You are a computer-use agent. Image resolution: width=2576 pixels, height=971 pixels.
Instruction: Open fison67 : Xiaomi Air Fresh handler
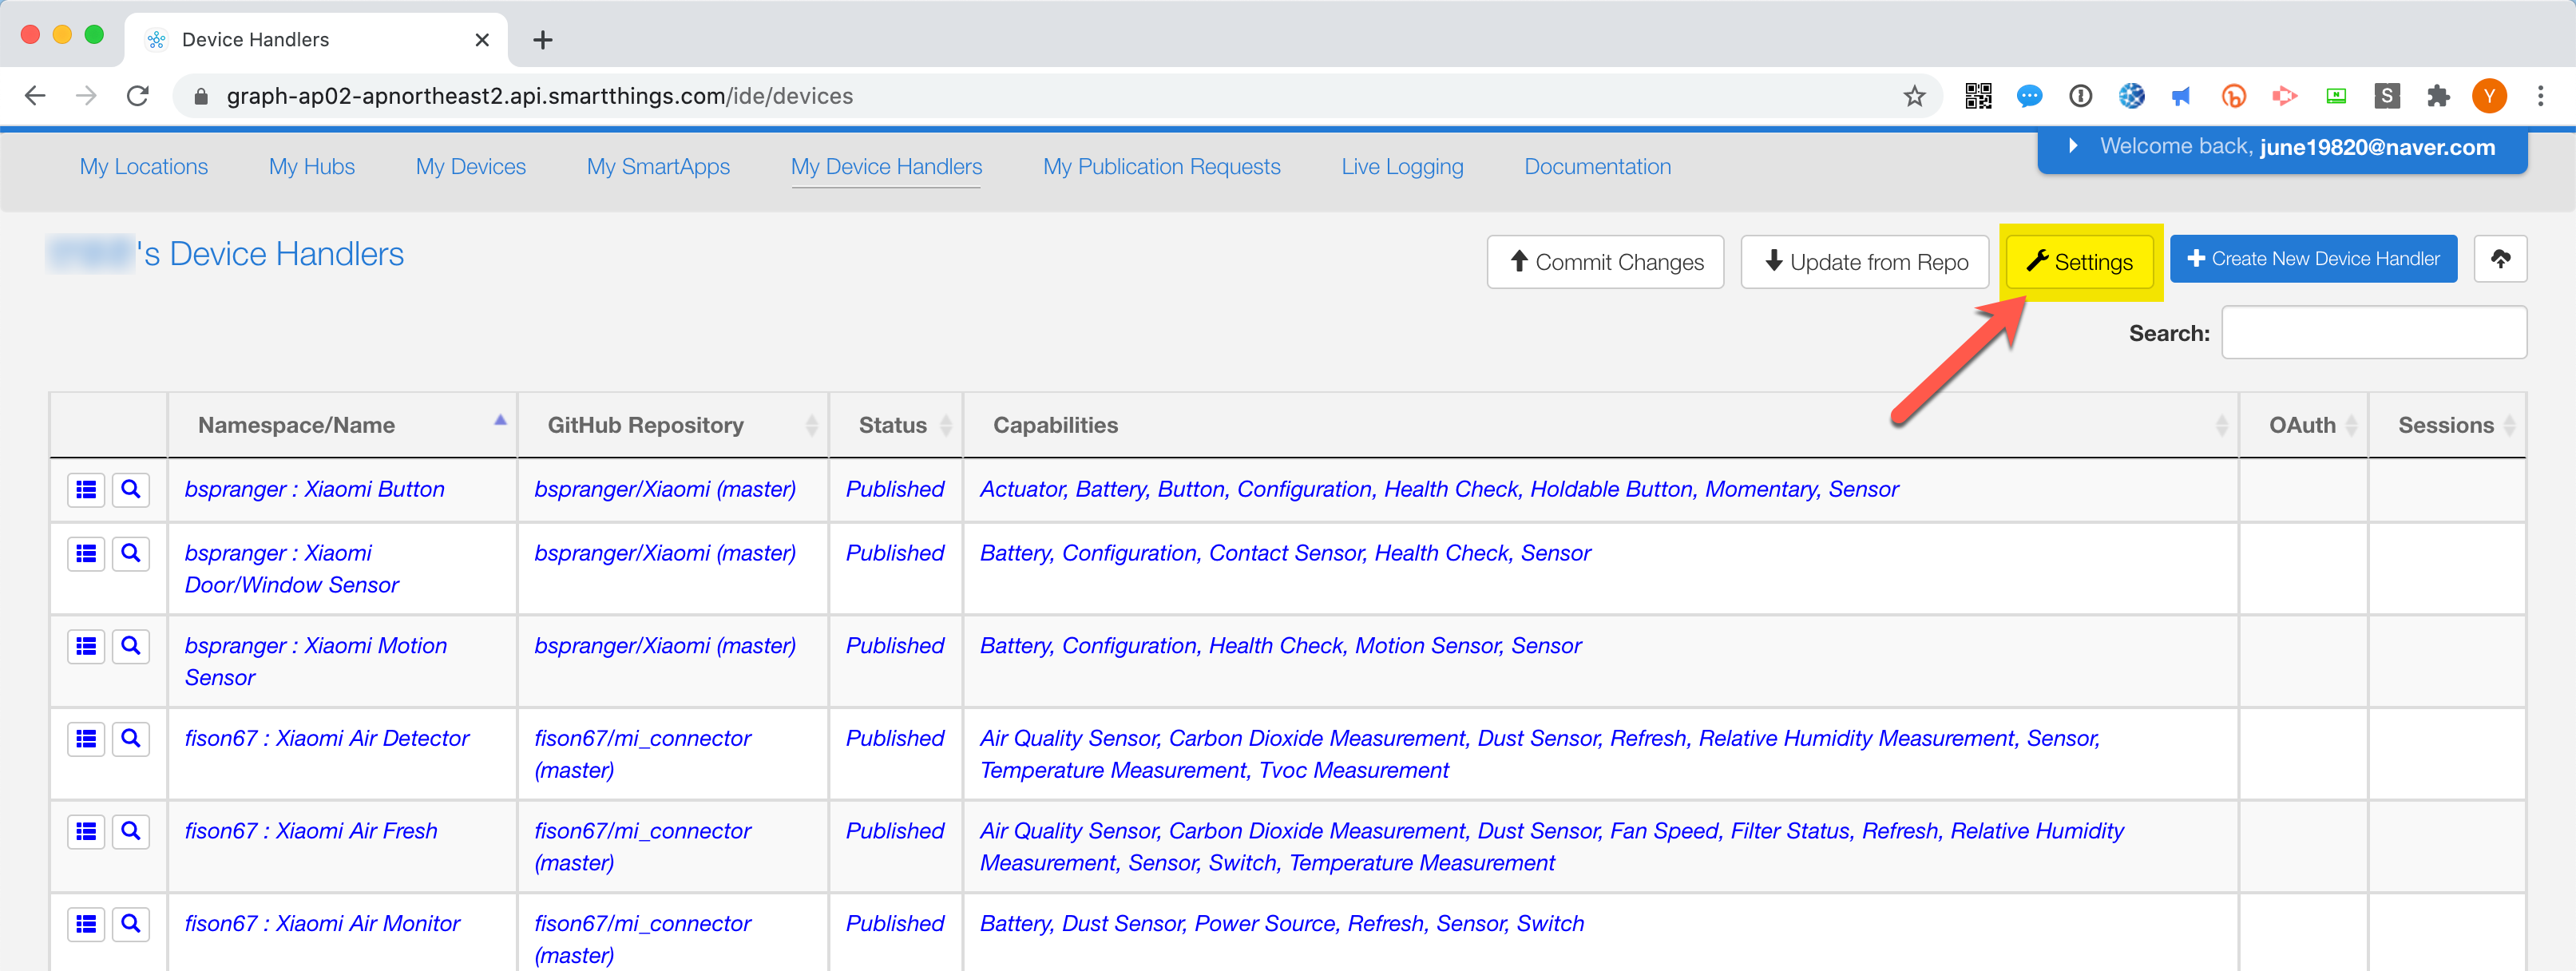click(311, 831)
